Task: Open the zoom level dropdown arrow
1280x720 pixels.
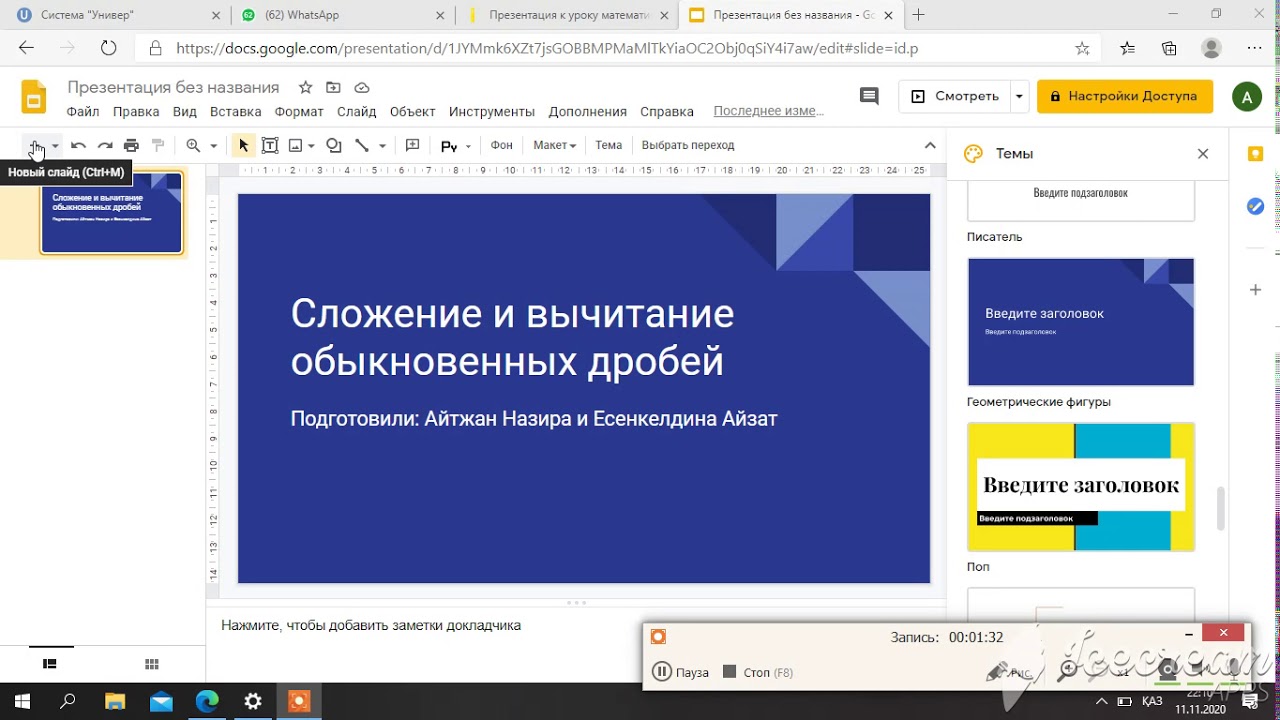Action: pyautogui.click(x=213, y=146)
